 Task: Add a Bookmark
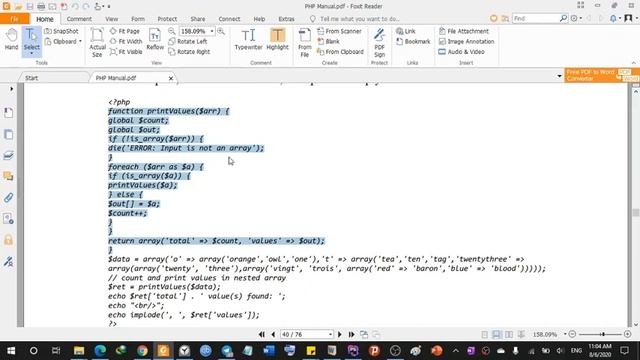[x=413, y=42]
